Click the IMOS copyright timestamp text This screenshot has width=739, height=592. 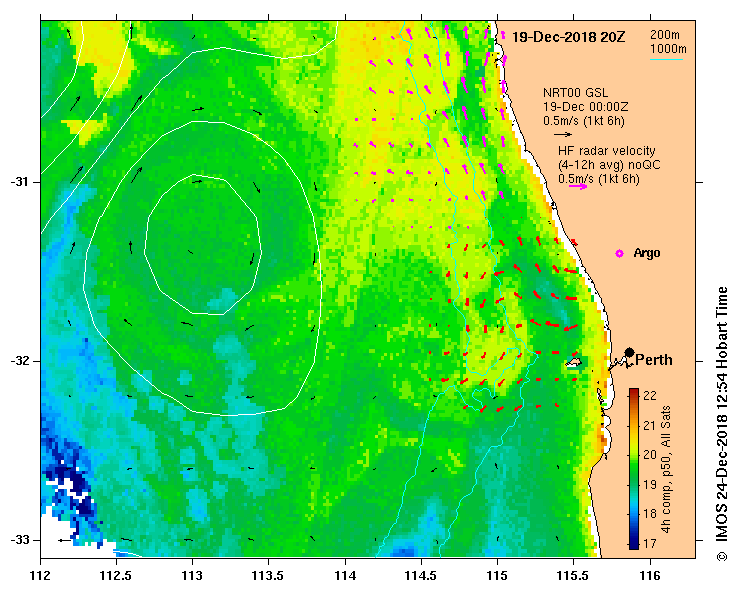pyautogui.click(x=722, y=423)
